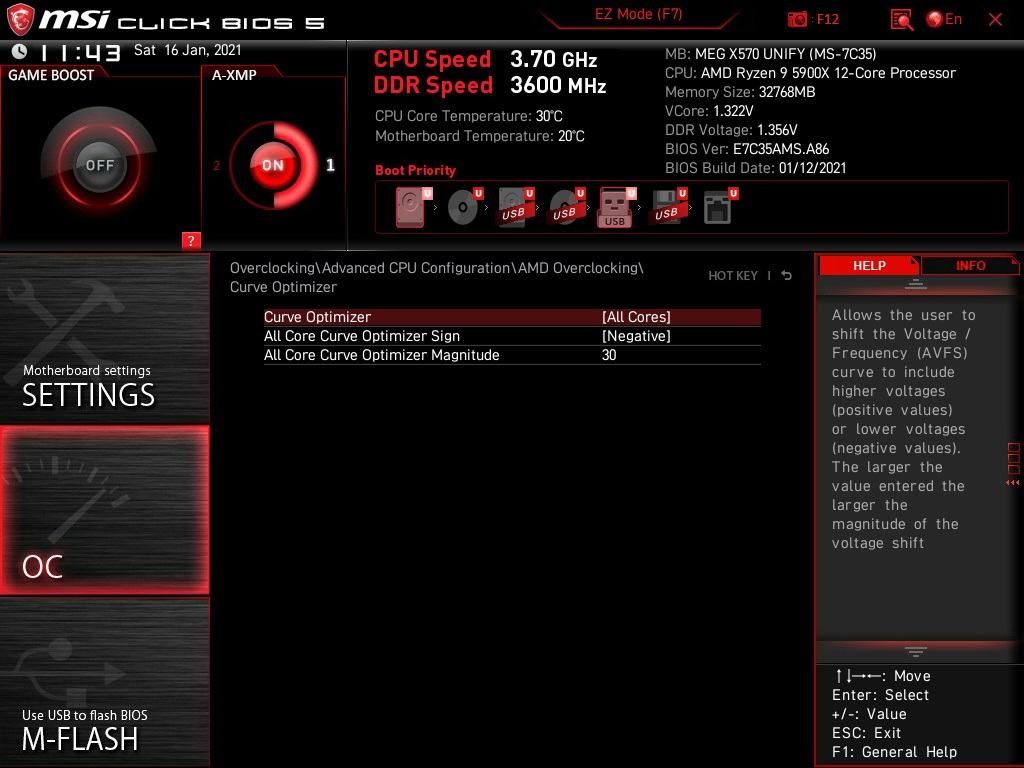Click the arrows icon at help panel edge
Viewport: 1024px width, 768px height.
[x=1013, y=483]
